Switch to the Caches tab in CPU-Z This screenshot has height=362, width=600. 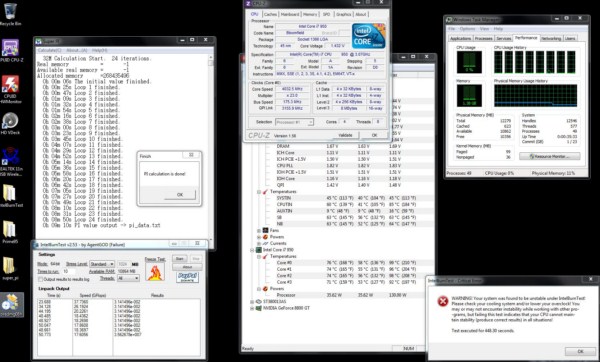point(270,14)
